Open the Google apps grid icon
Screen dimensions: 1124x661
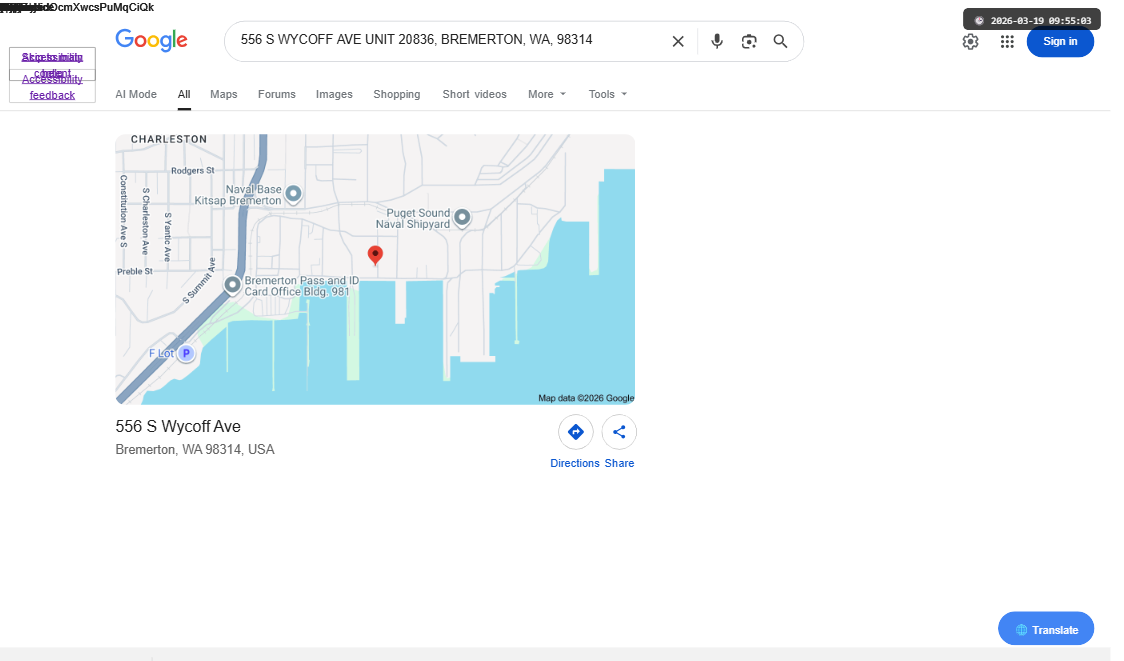tap(1007, 42)
